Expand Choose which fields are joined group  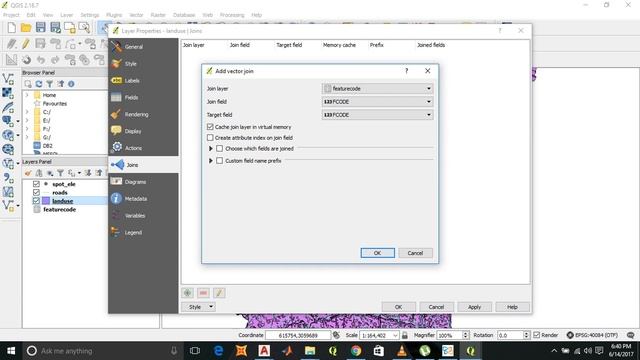[211, 149]
